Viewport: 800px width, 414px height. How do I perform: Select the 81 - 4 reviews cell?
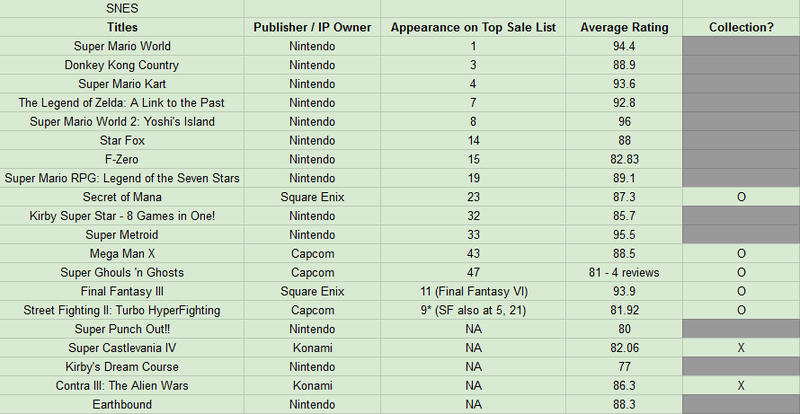[x=624, y=273]
